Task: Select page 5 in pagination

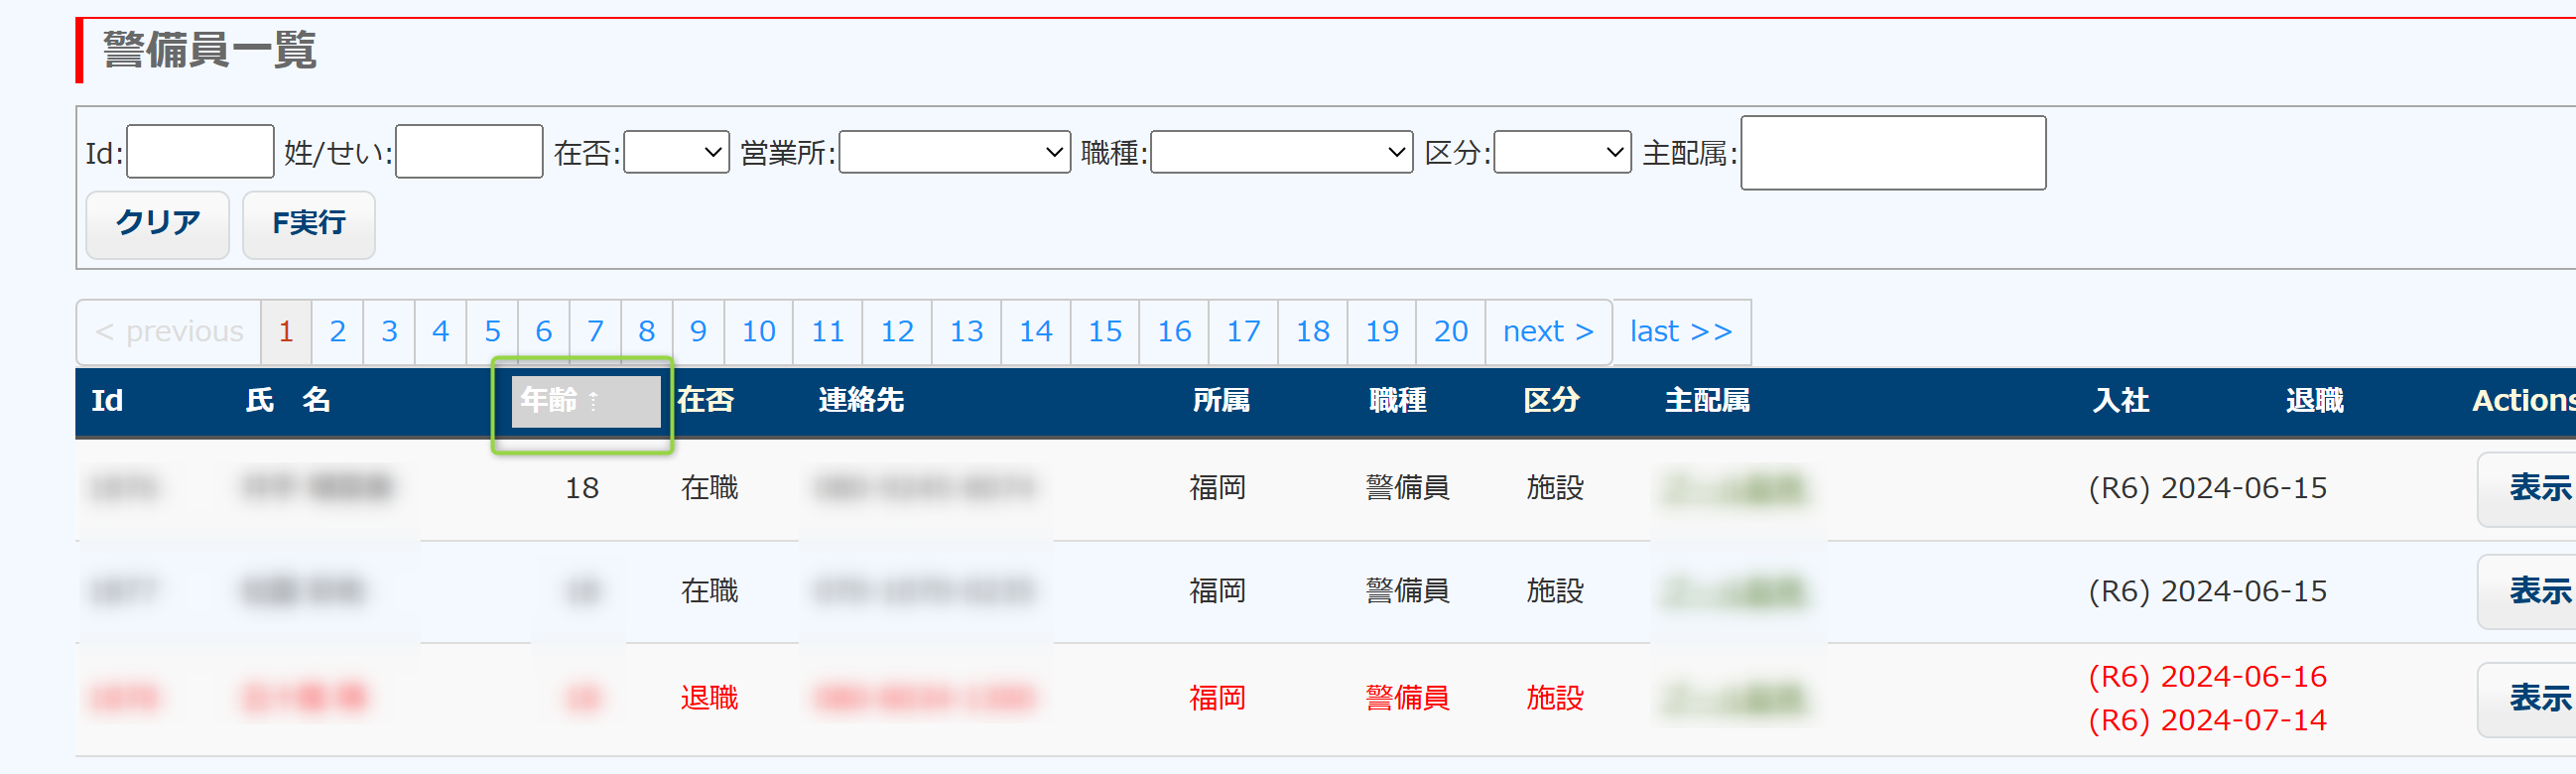Action: 492,332
